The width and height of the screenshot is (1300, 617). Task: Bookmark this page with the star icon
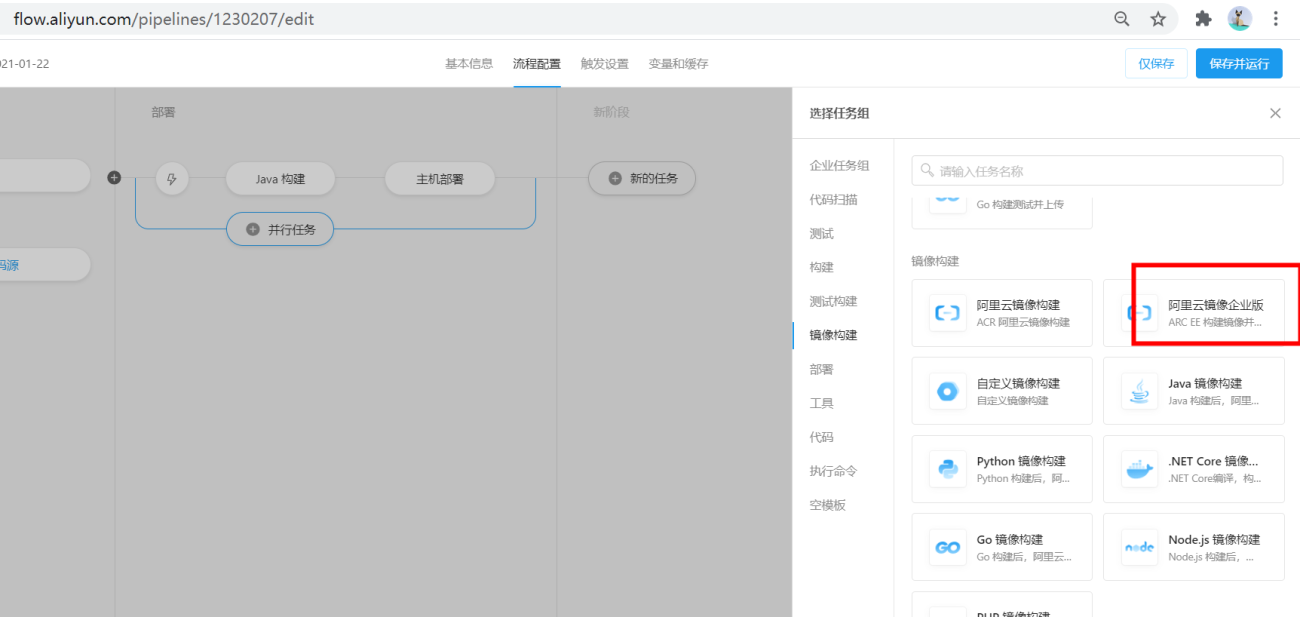[1158, 19]
